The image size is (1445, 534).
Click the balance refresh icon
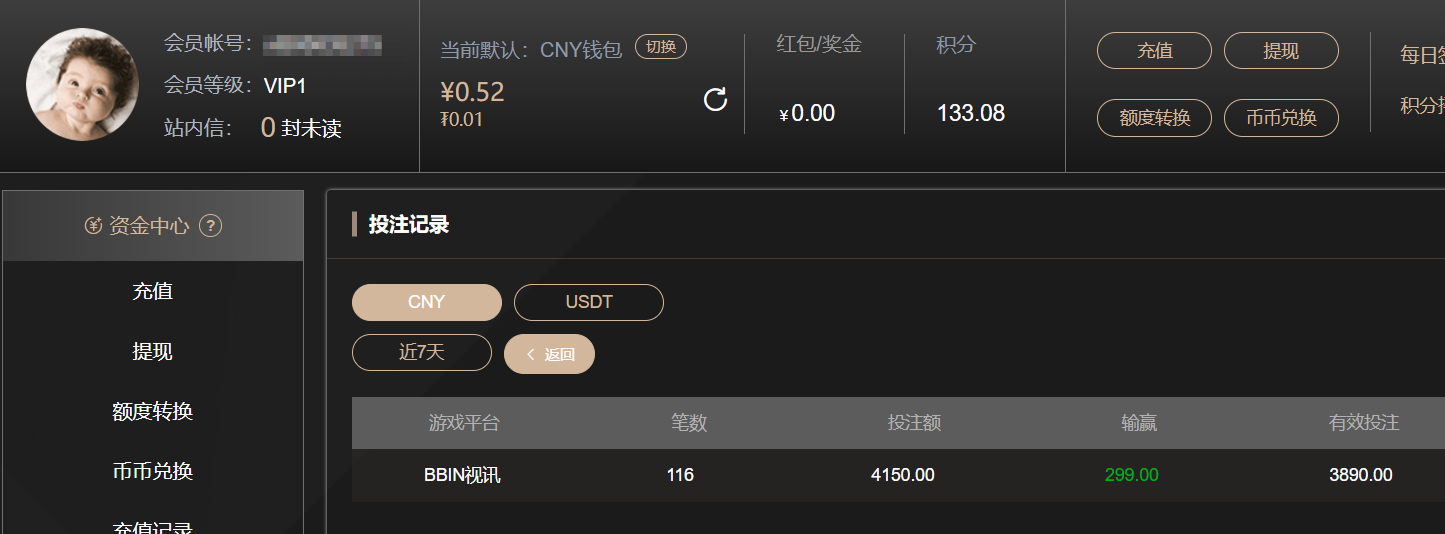(x=715, y=99)
